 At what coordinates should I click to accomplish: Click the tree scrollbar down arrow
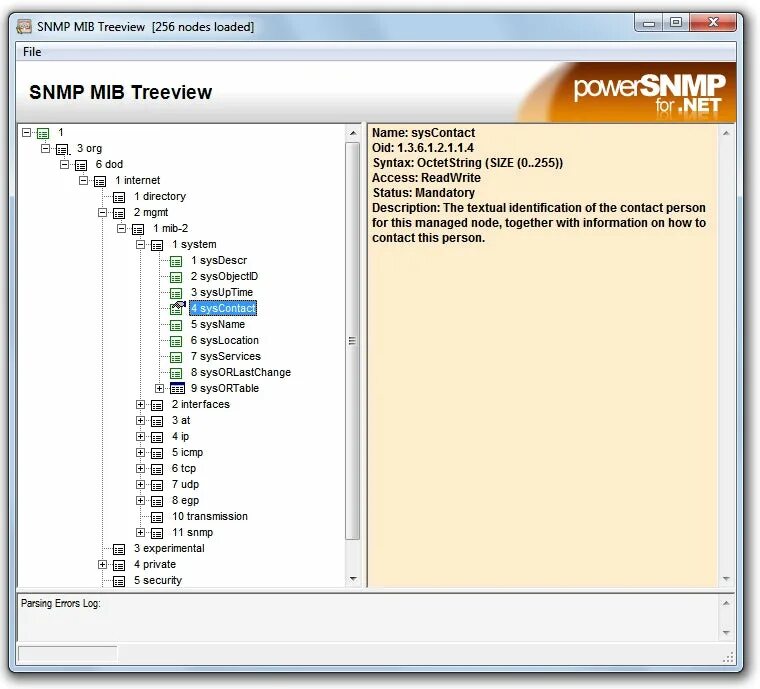tap(353, 579)
